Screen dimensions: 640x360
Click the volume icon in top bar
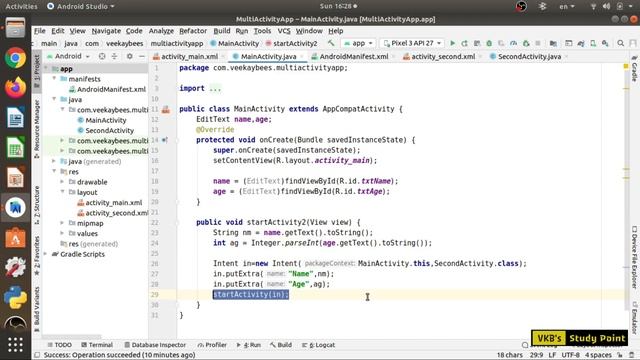tap(606, 6)
